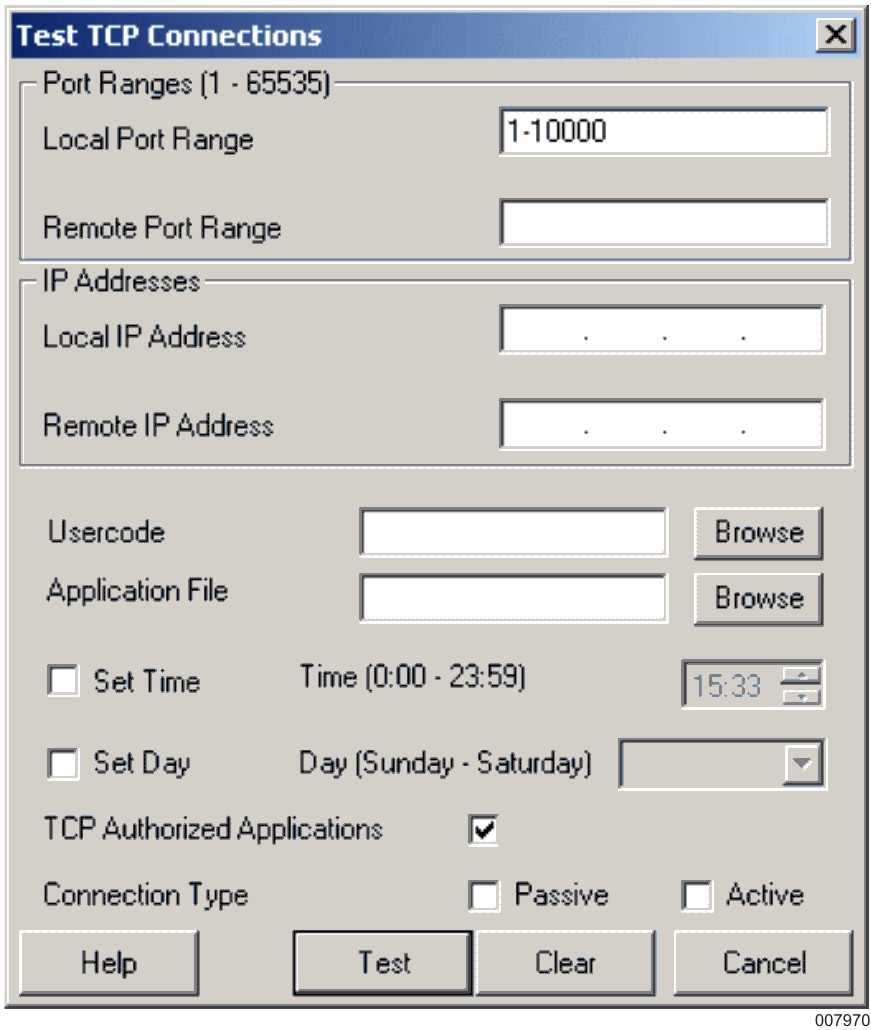
Task: Check the Passive connection type
Action: pyautogui.click(x=484, y=896)
